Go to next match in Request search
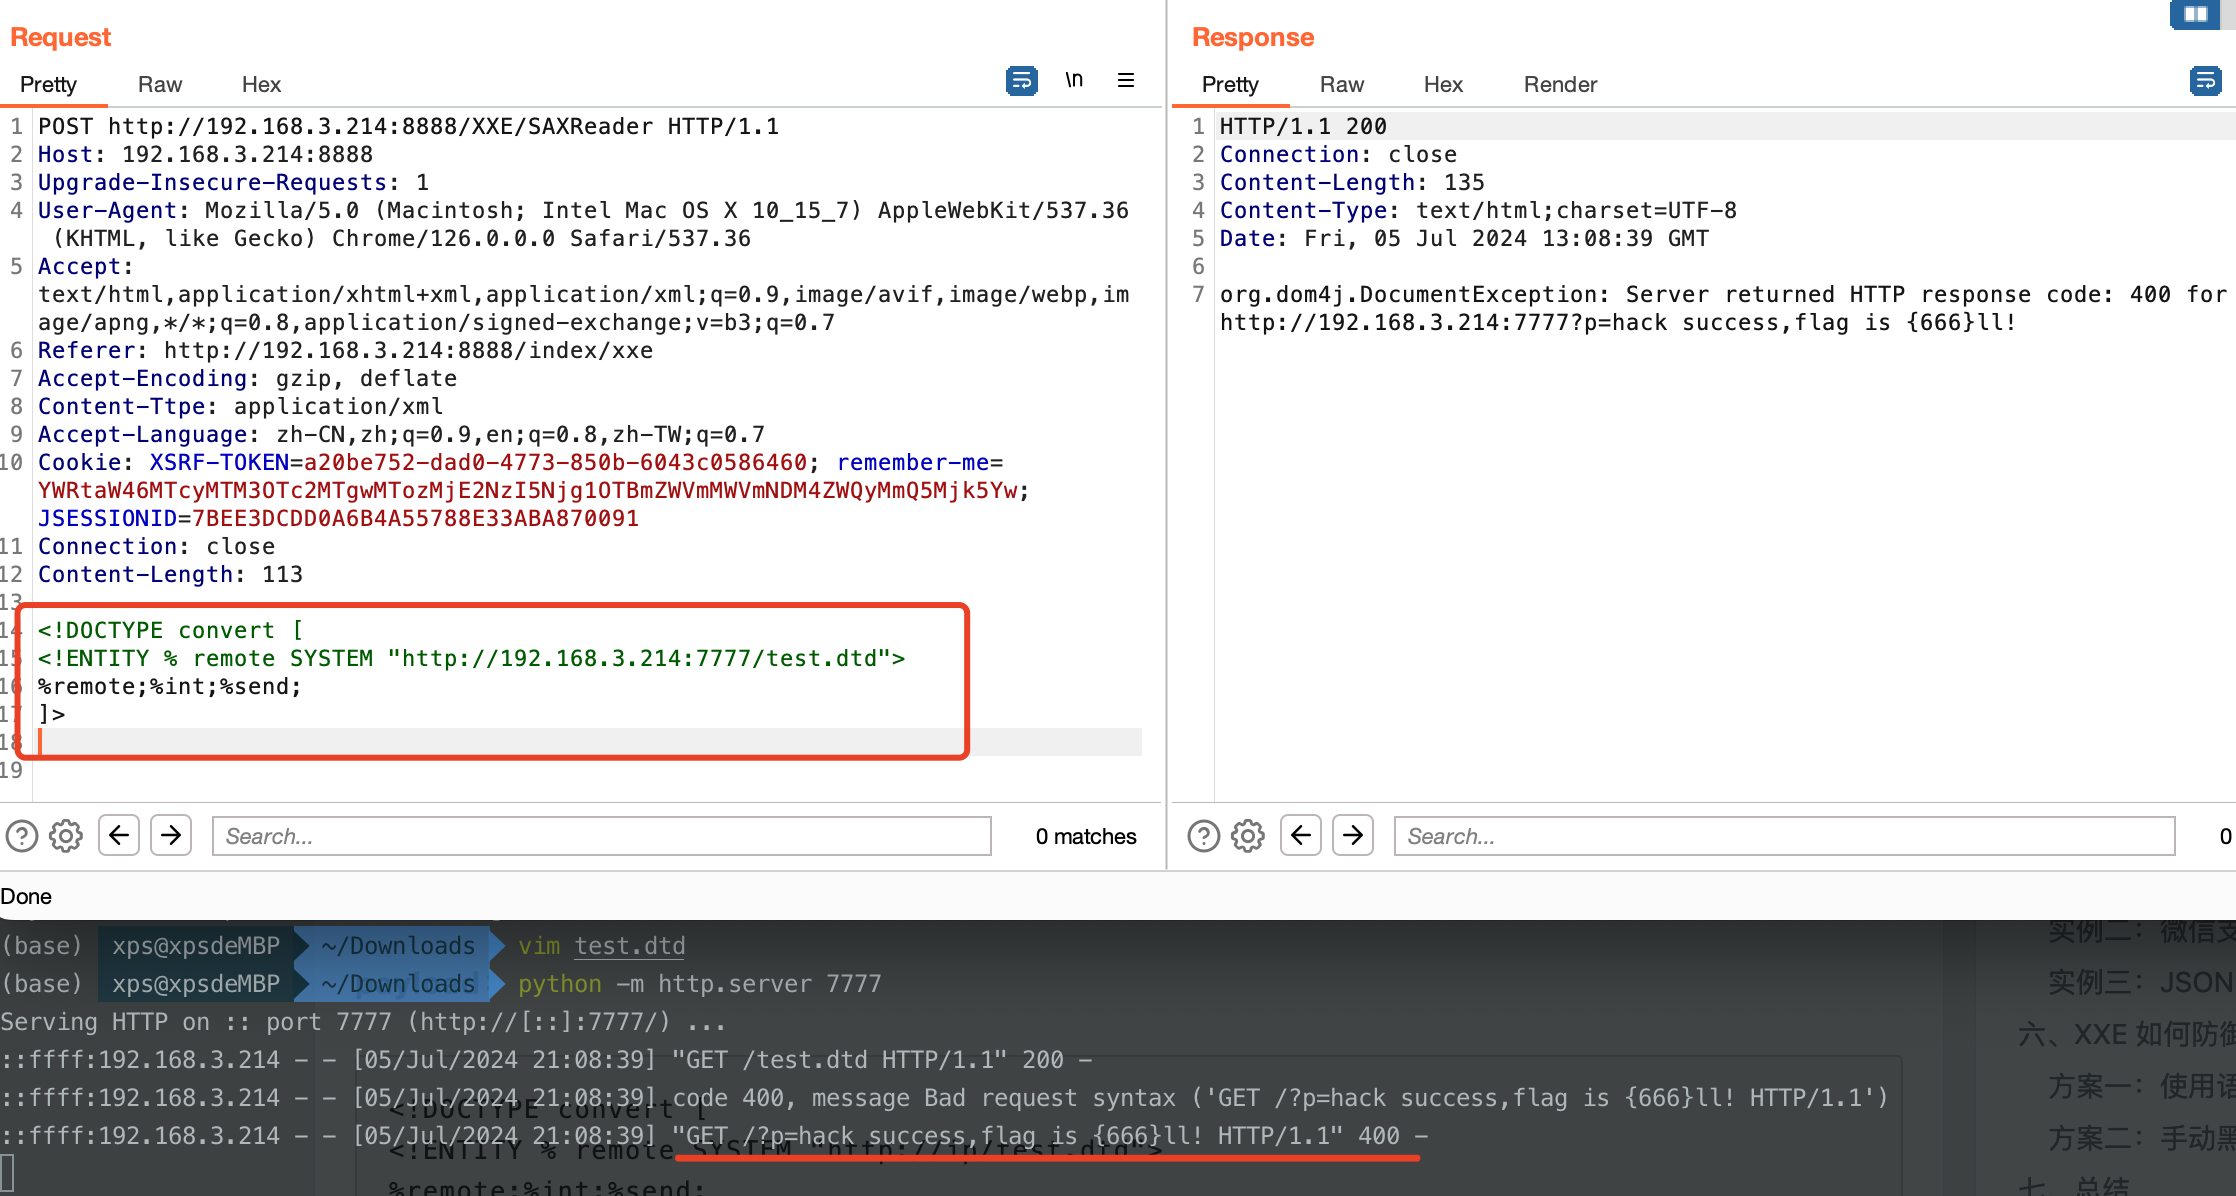 point(171,835)
